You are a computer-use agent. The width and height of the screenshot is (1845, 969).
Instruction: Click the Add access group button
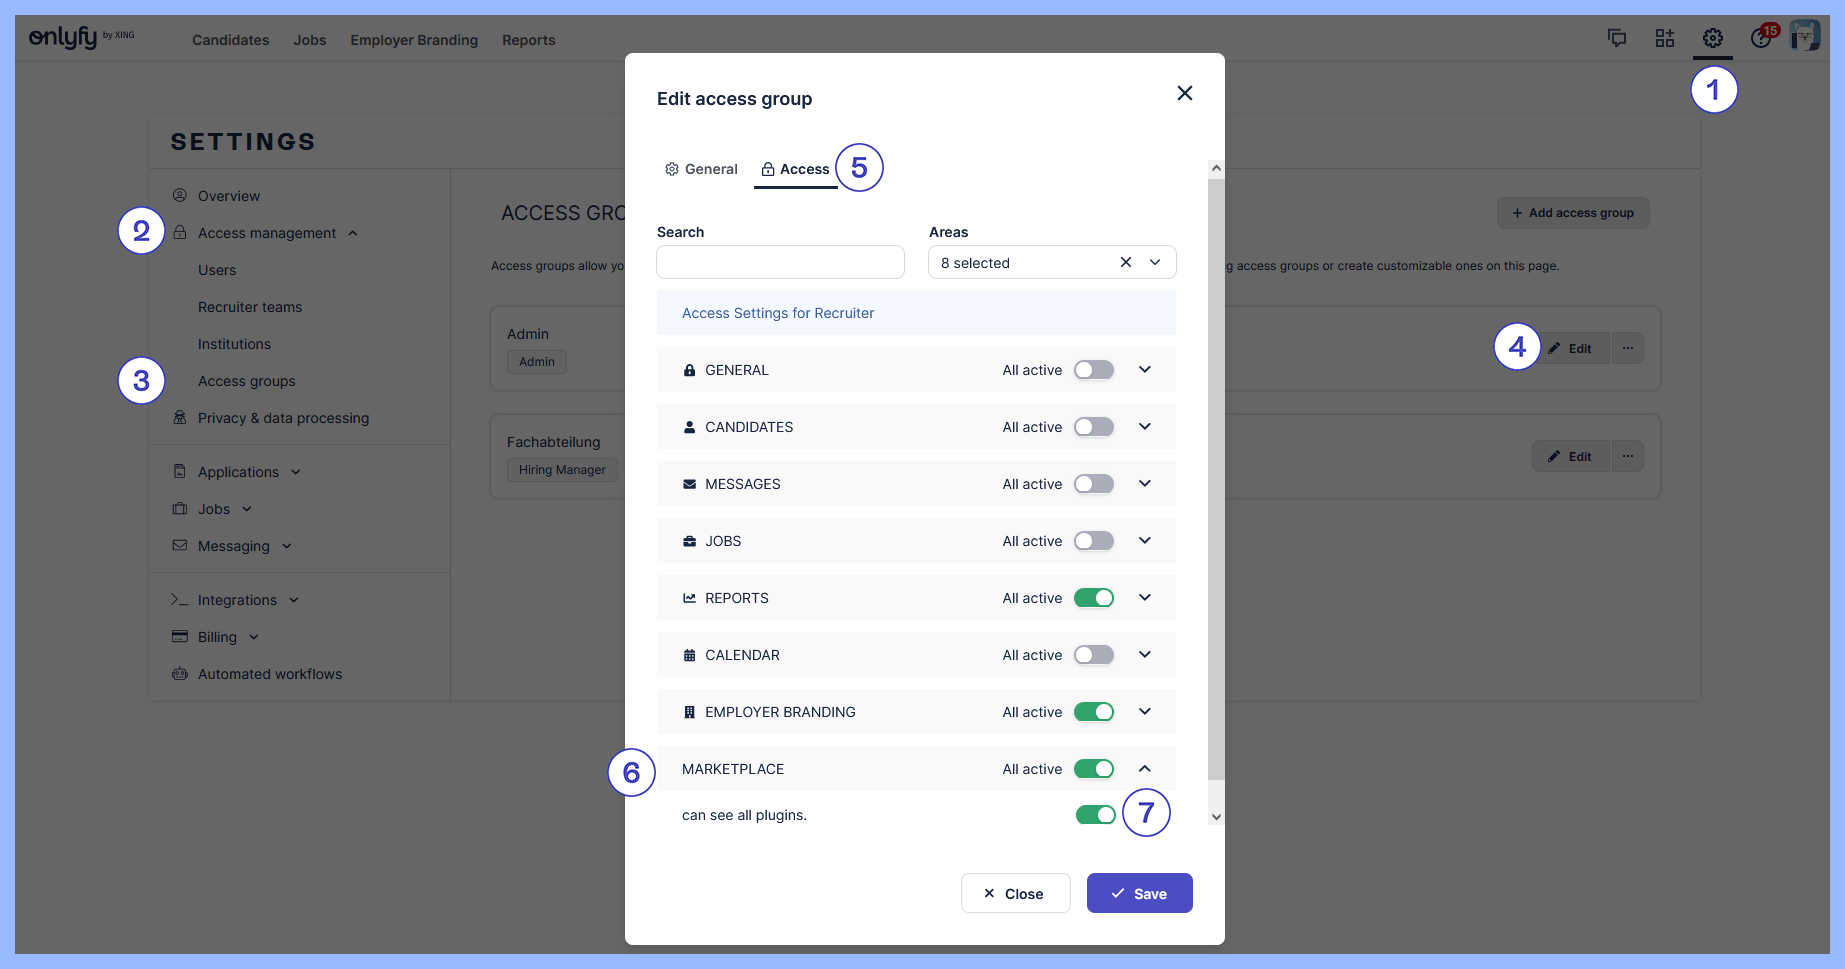1572,213
